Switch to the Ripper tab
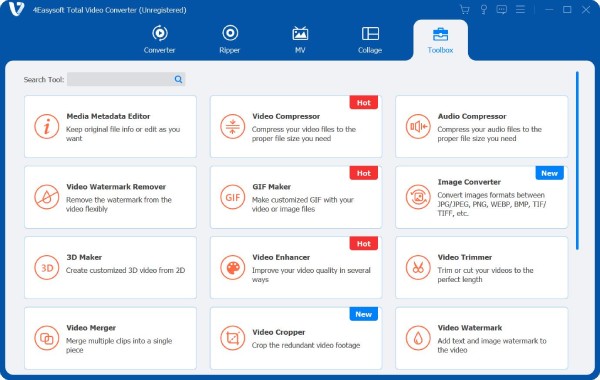 click(230, 40)
